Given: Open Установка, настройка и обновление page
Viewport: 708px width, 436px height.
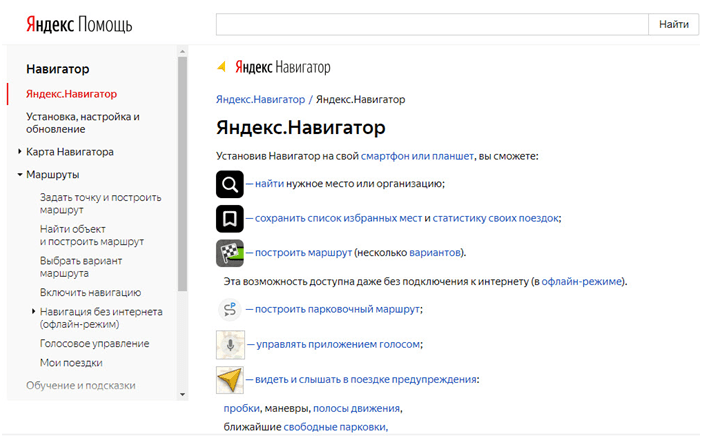Looking at the screenshot, I should (x=82, y=122).
